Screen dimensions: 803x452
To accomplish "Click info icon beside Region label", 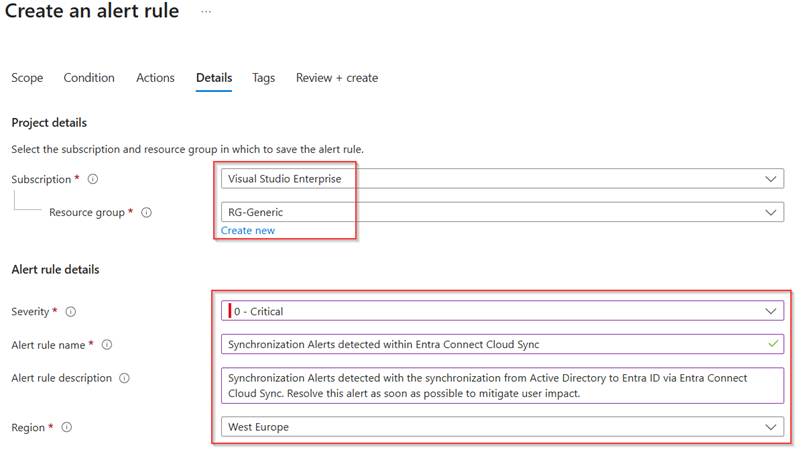I will (67, 428).
